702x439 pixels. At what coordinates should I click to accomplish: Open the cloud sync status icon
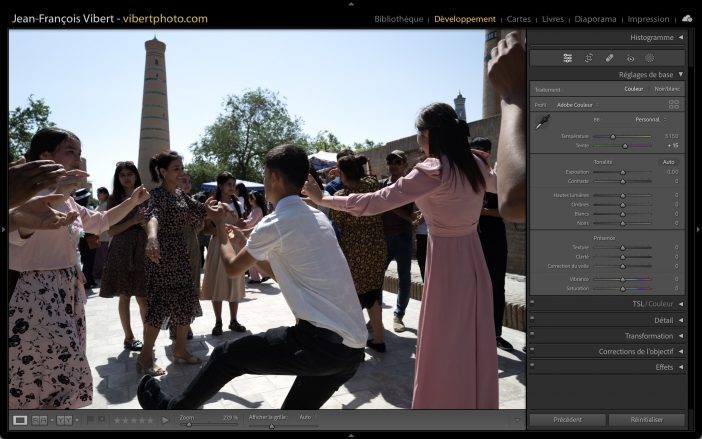[x=687, y=18]
